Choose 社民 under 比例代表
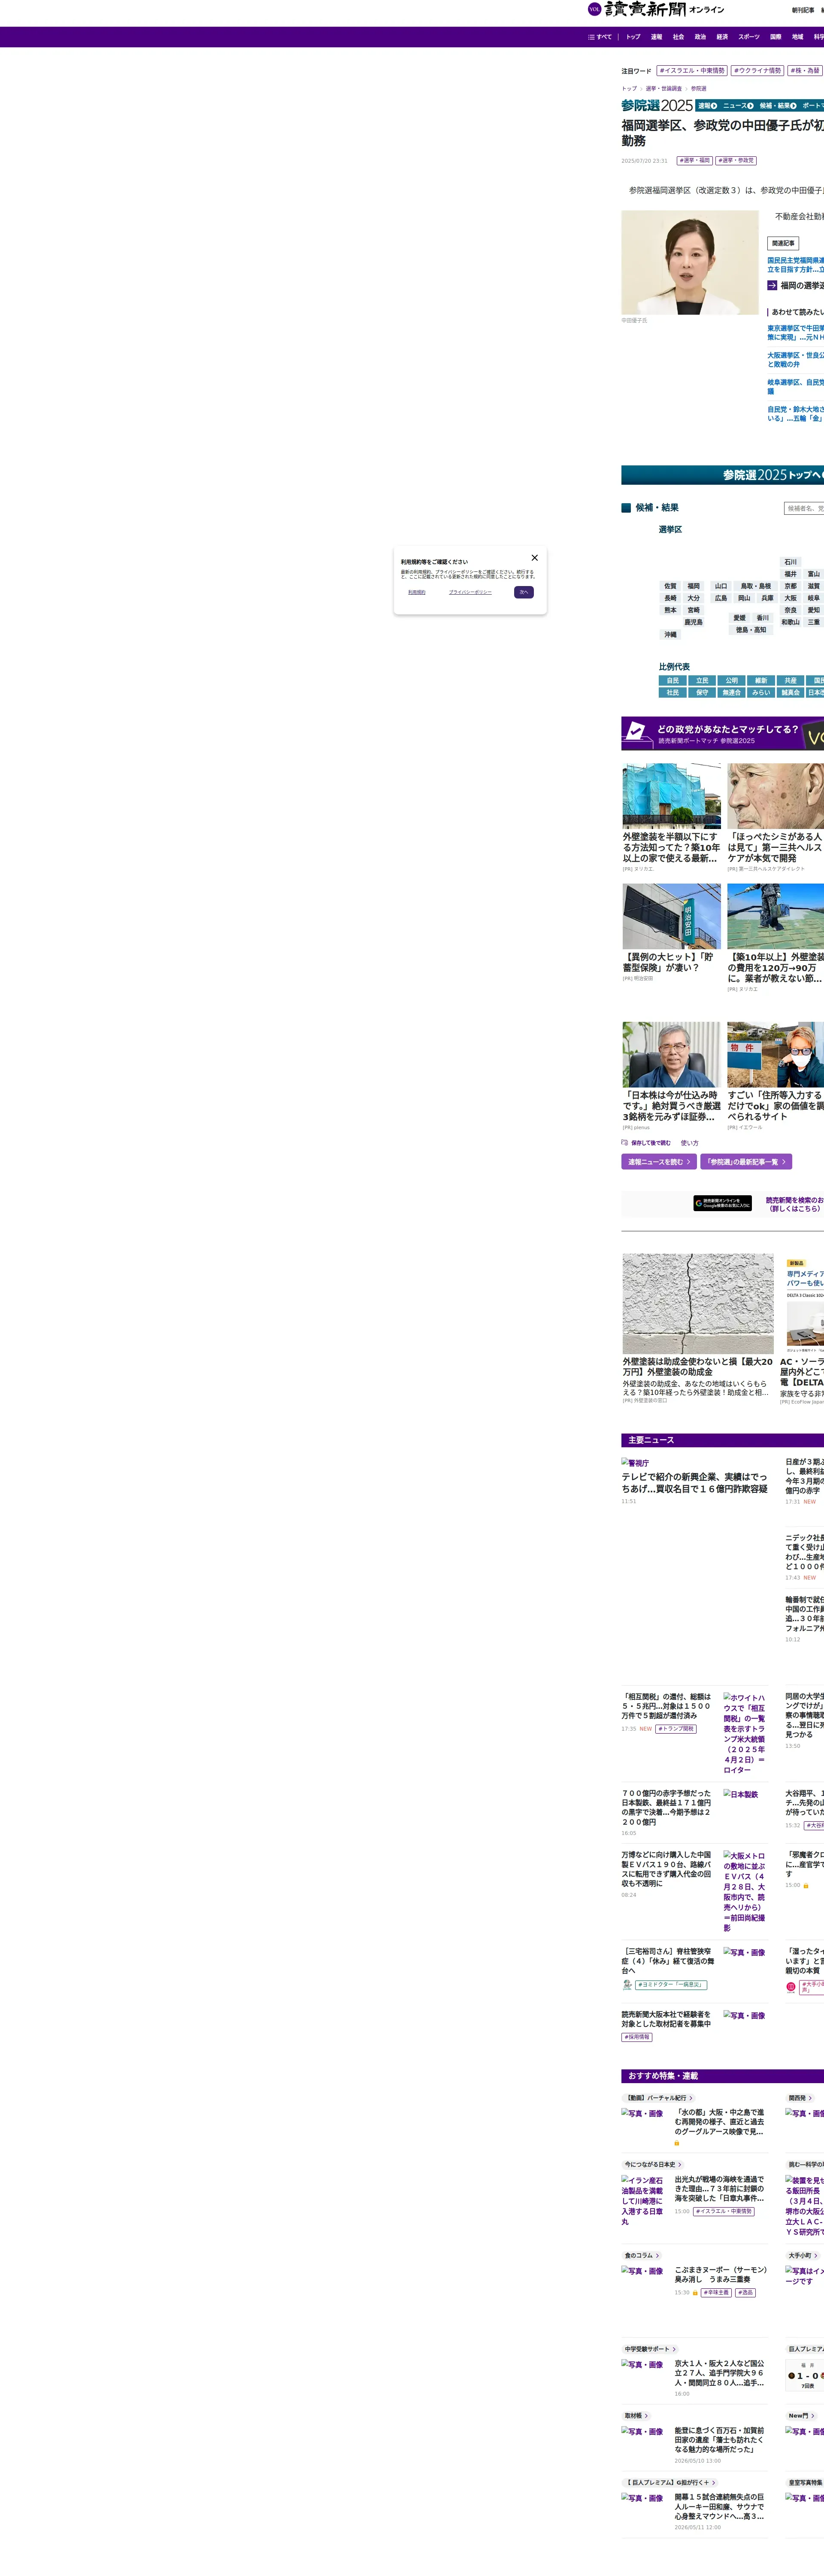This screenshot has width=824, height=2576. [672, 693]
